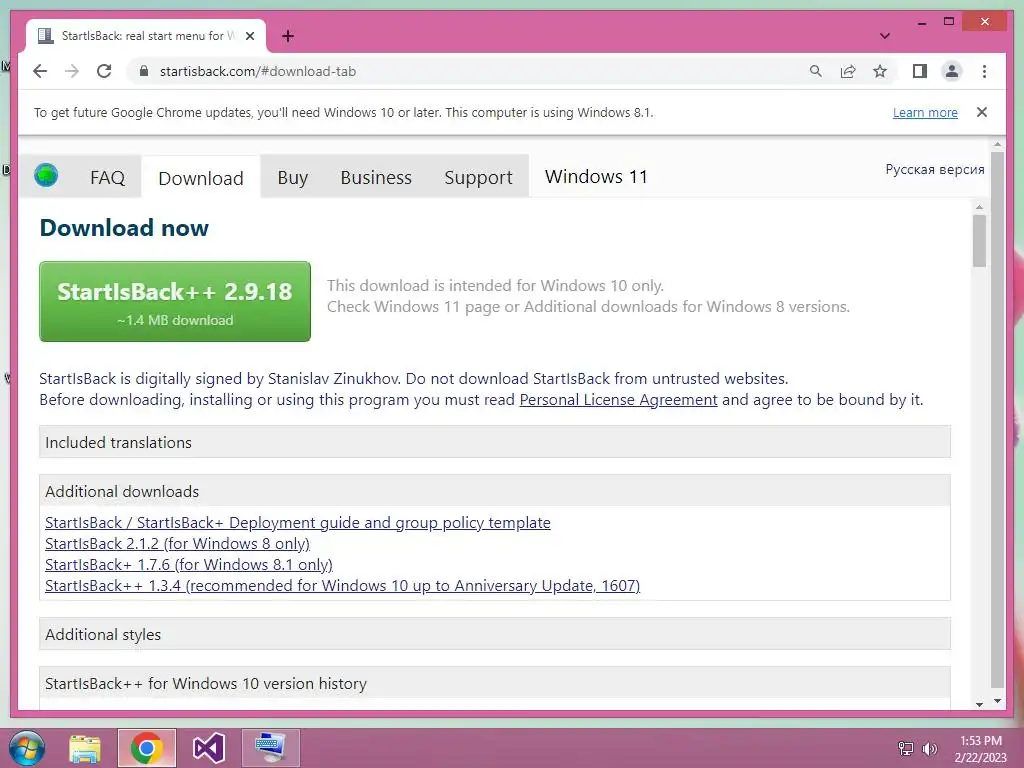Open the on-screen keyboard taskbar app
Image resolution: width=1024 pixels, height=768 pixels.
pyautogui.click(x=270, y=748)
